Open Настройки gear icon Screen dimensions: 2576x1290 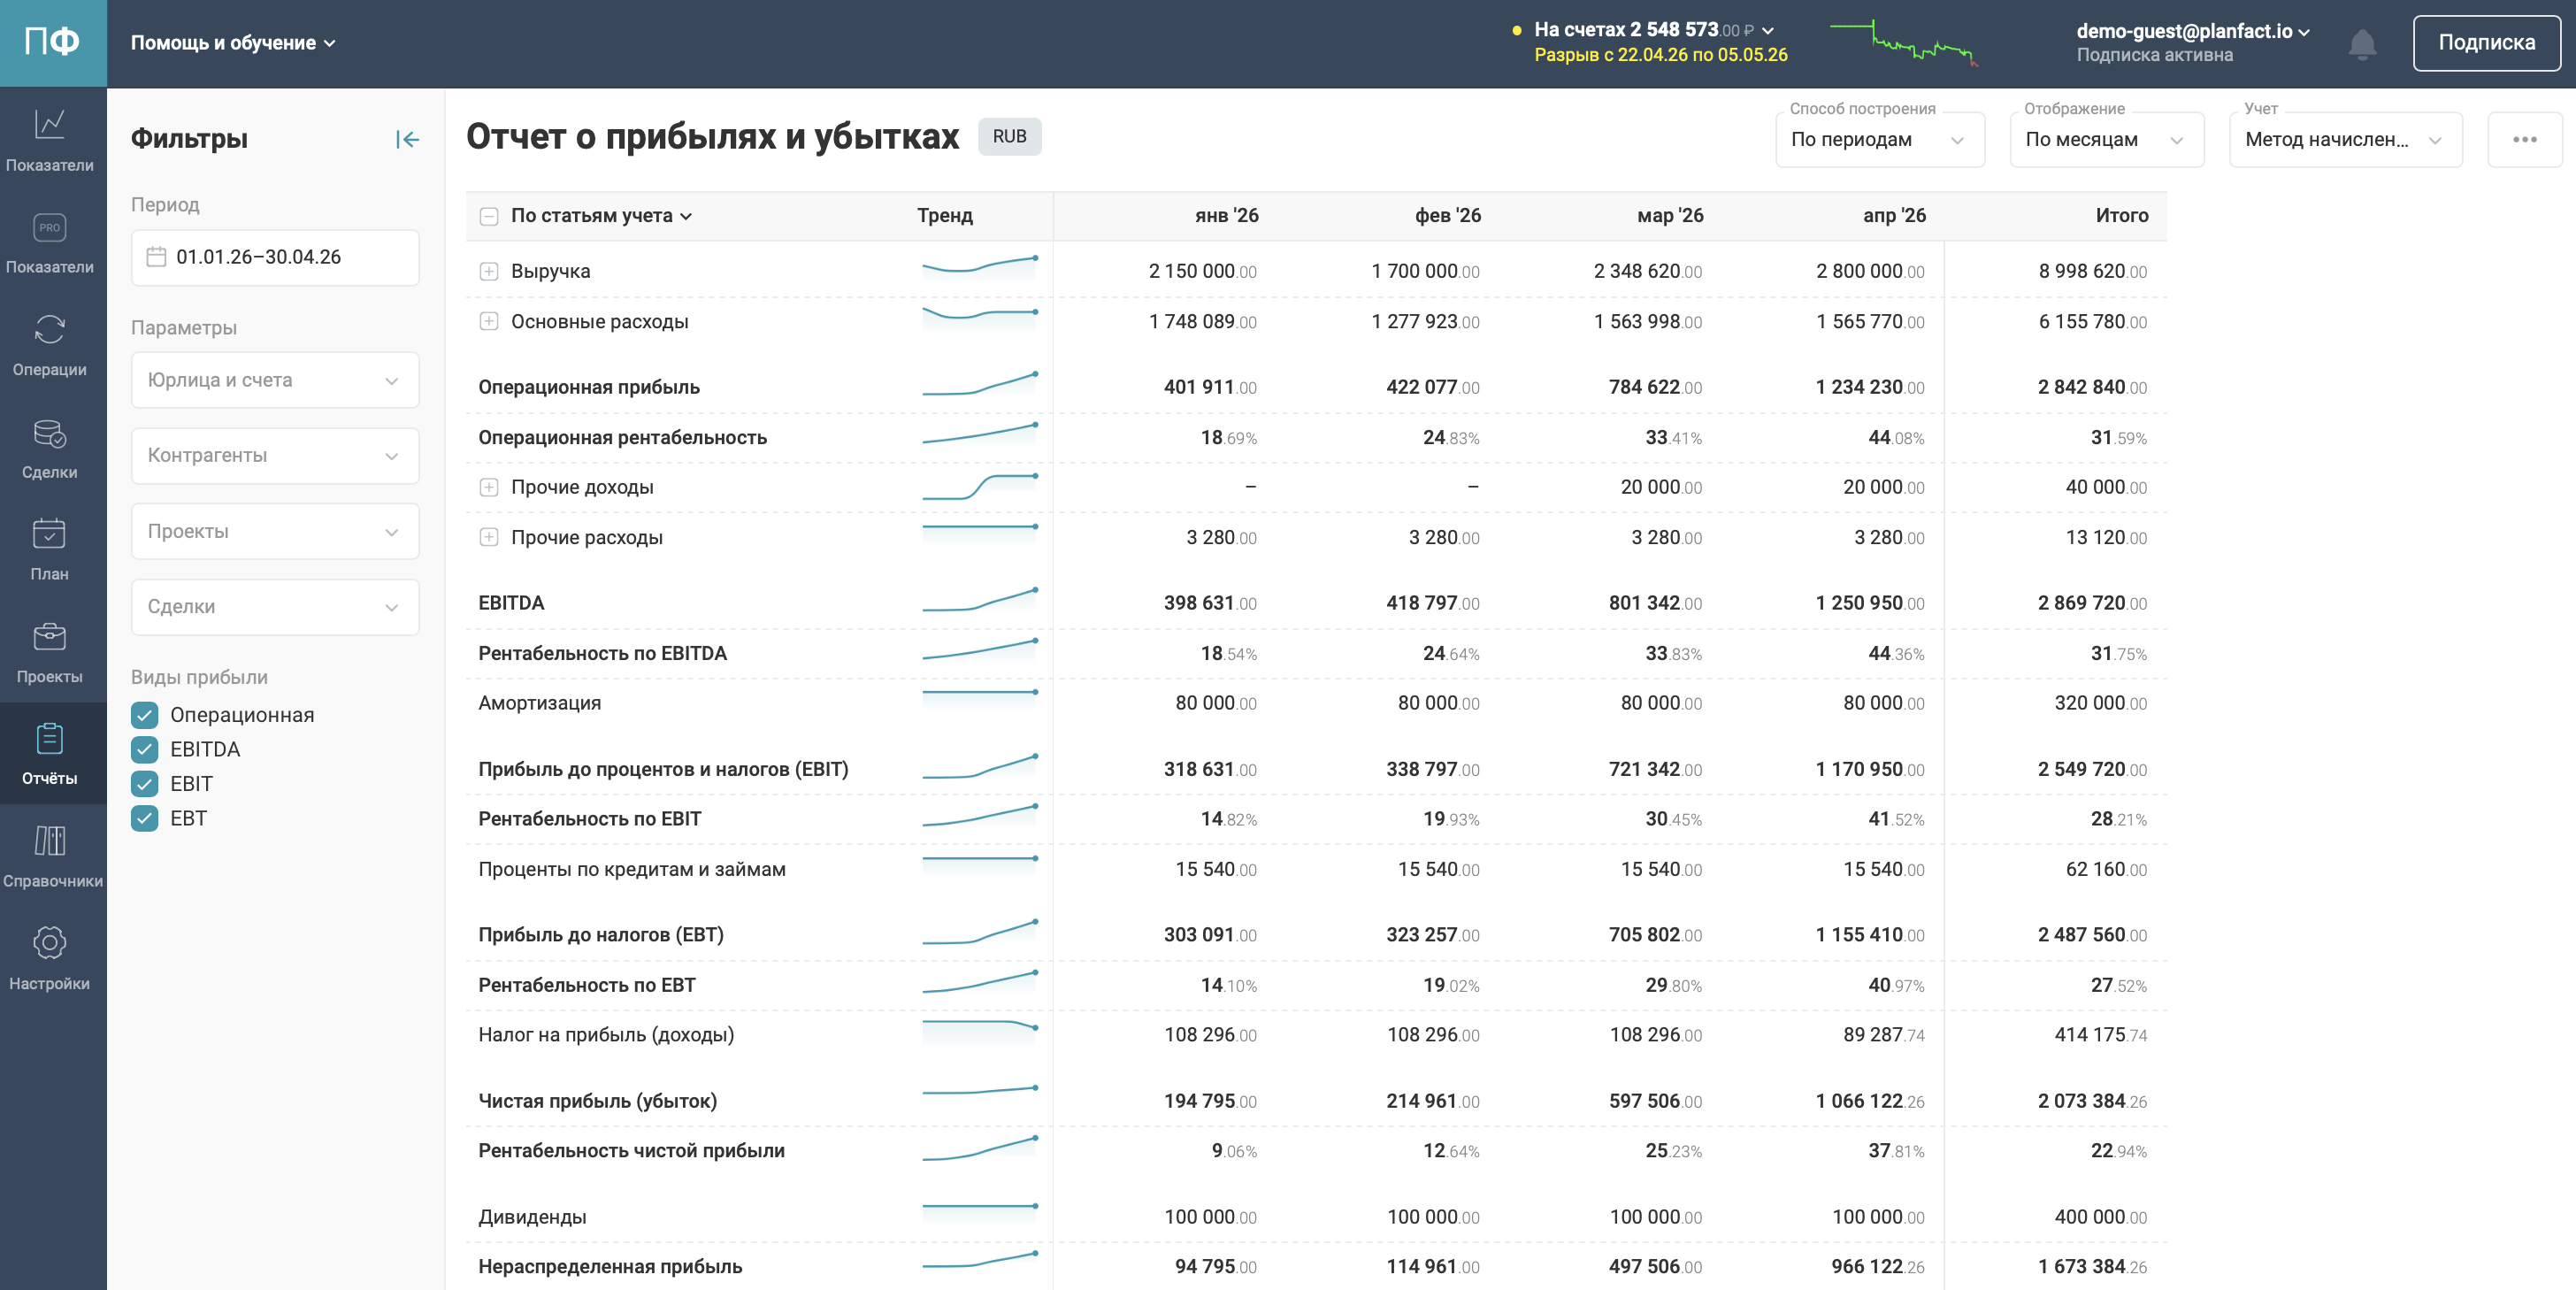point(50,958)
